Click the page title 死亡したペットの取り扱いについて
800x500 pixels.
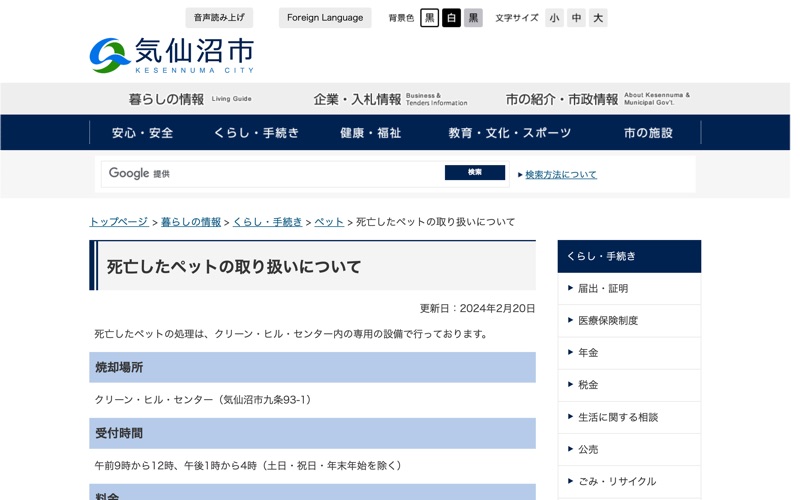coord(234,266)
